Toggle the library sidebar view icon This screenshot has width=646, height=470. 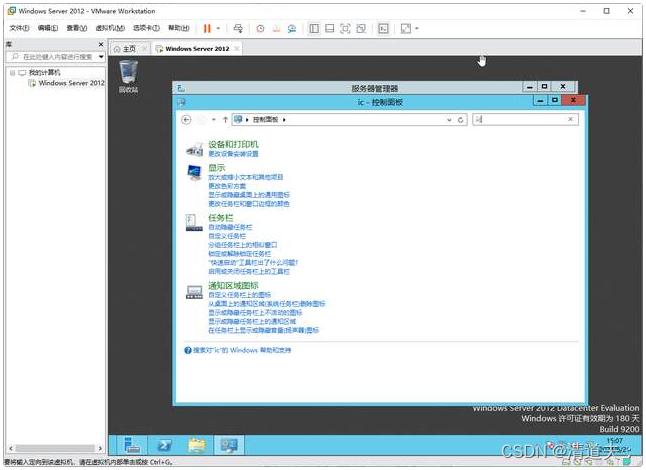click(314, 28)
